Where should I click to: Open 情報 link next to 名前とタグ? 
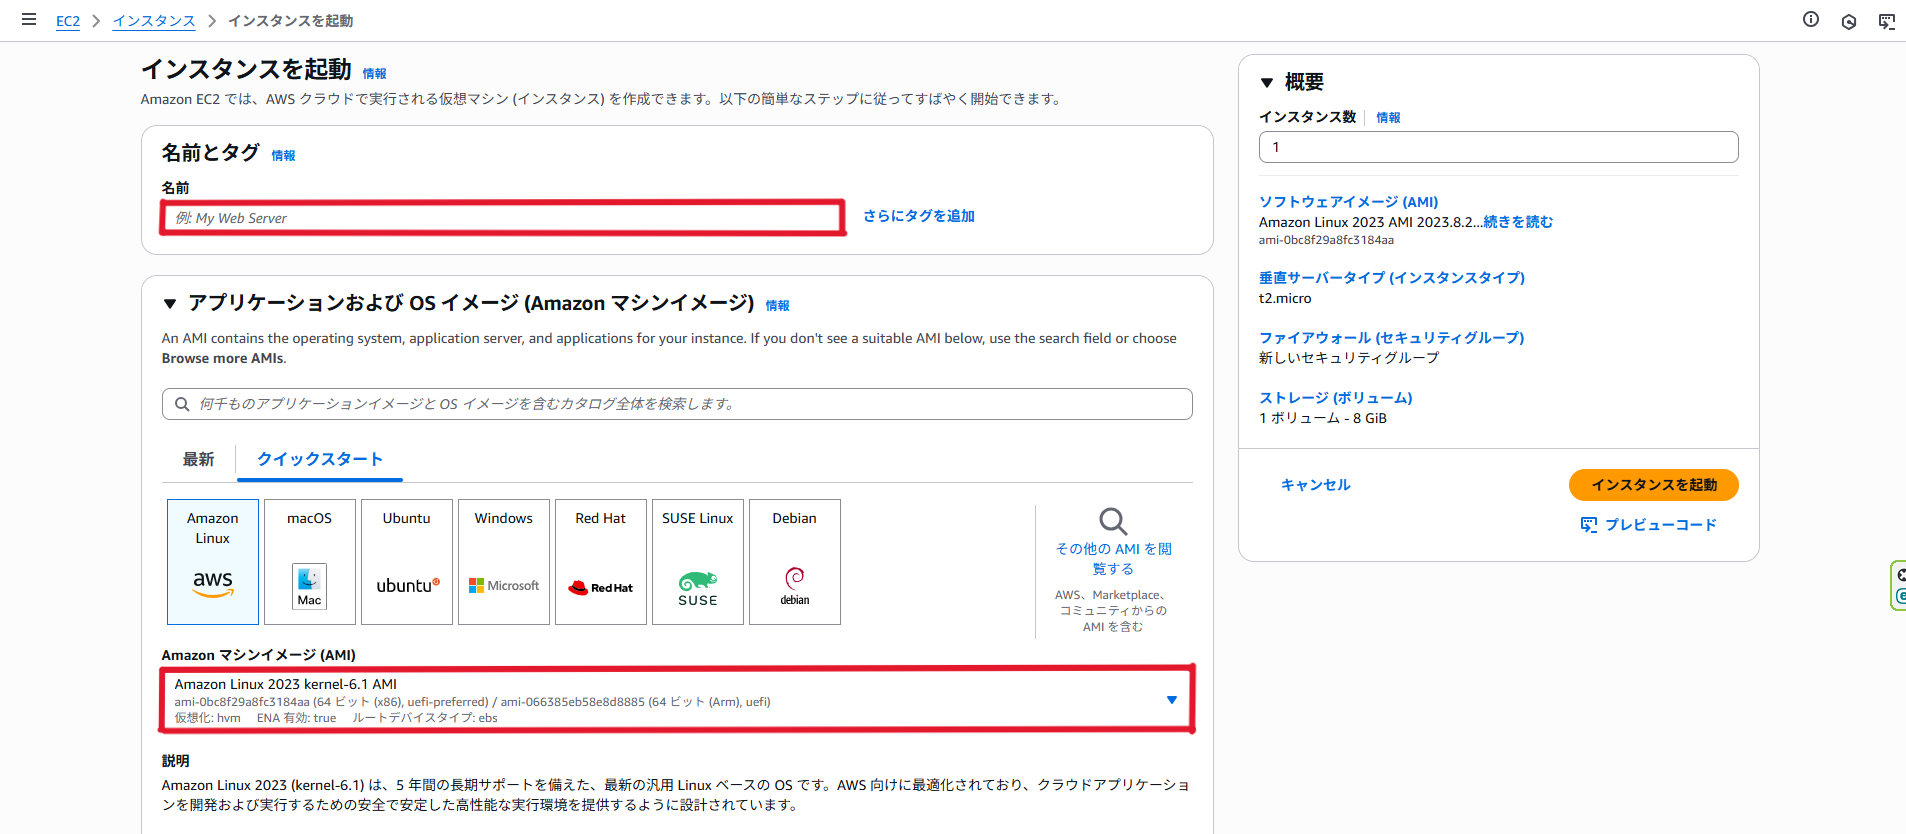[284, 155]
